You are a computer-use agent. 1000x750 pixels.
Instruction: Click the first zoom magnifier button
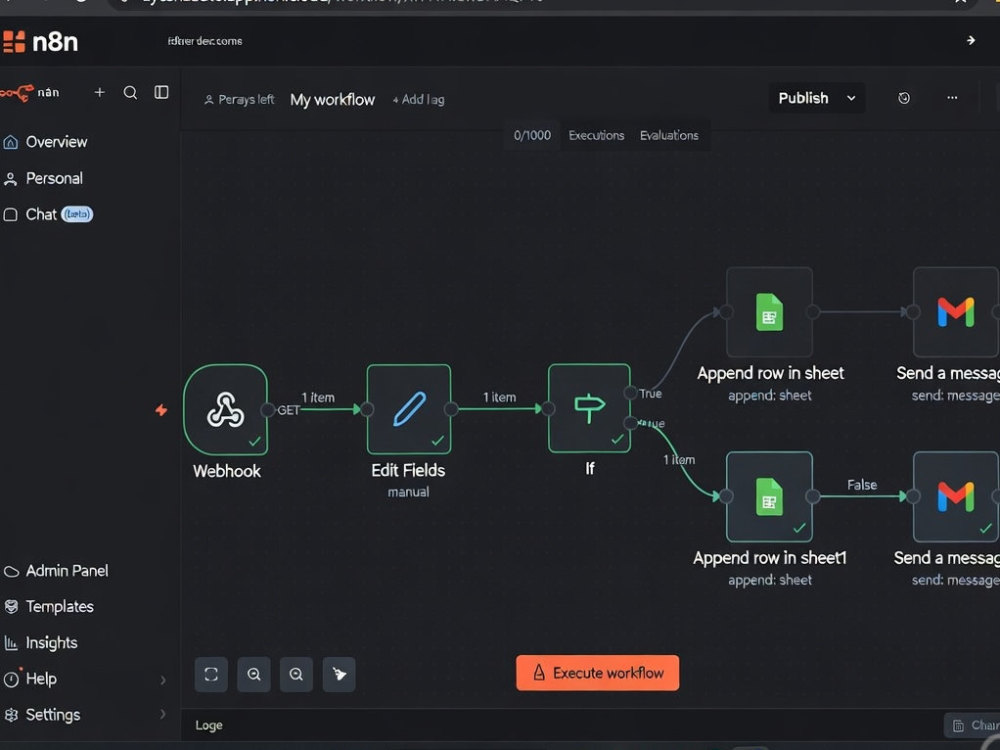coord(254,674)
